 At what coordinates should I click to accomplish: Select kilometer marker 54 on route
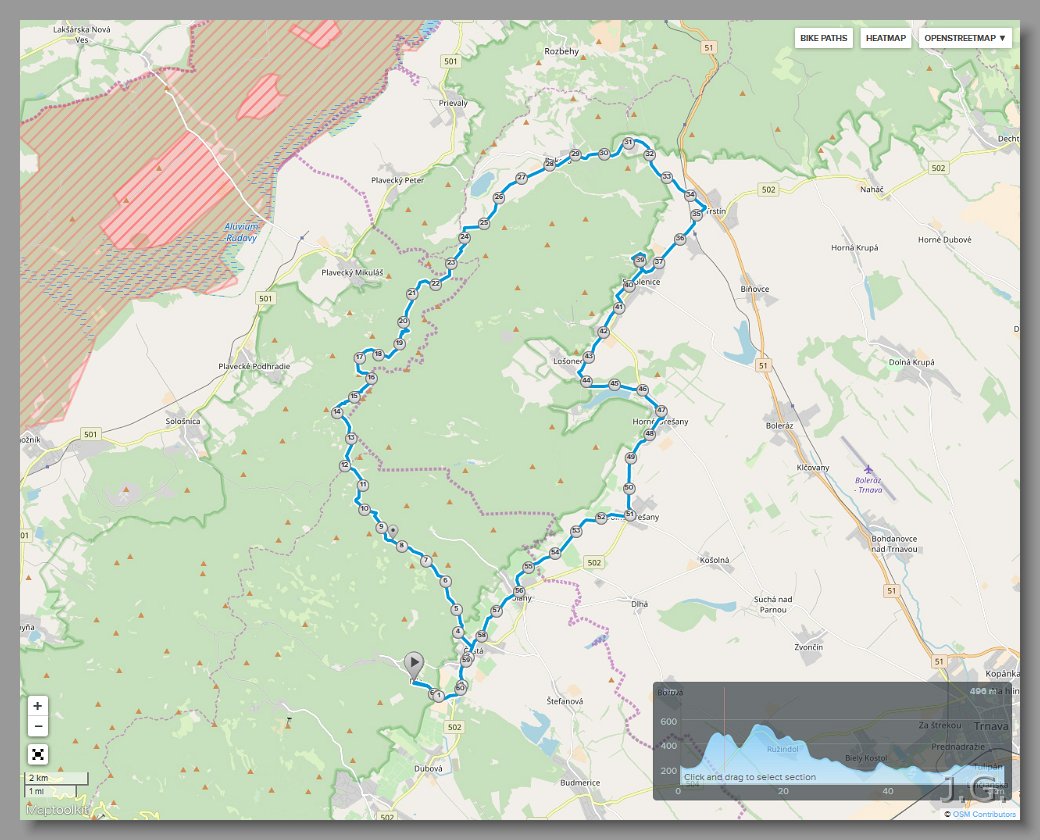pyautogui.click(x=555, y=553)
